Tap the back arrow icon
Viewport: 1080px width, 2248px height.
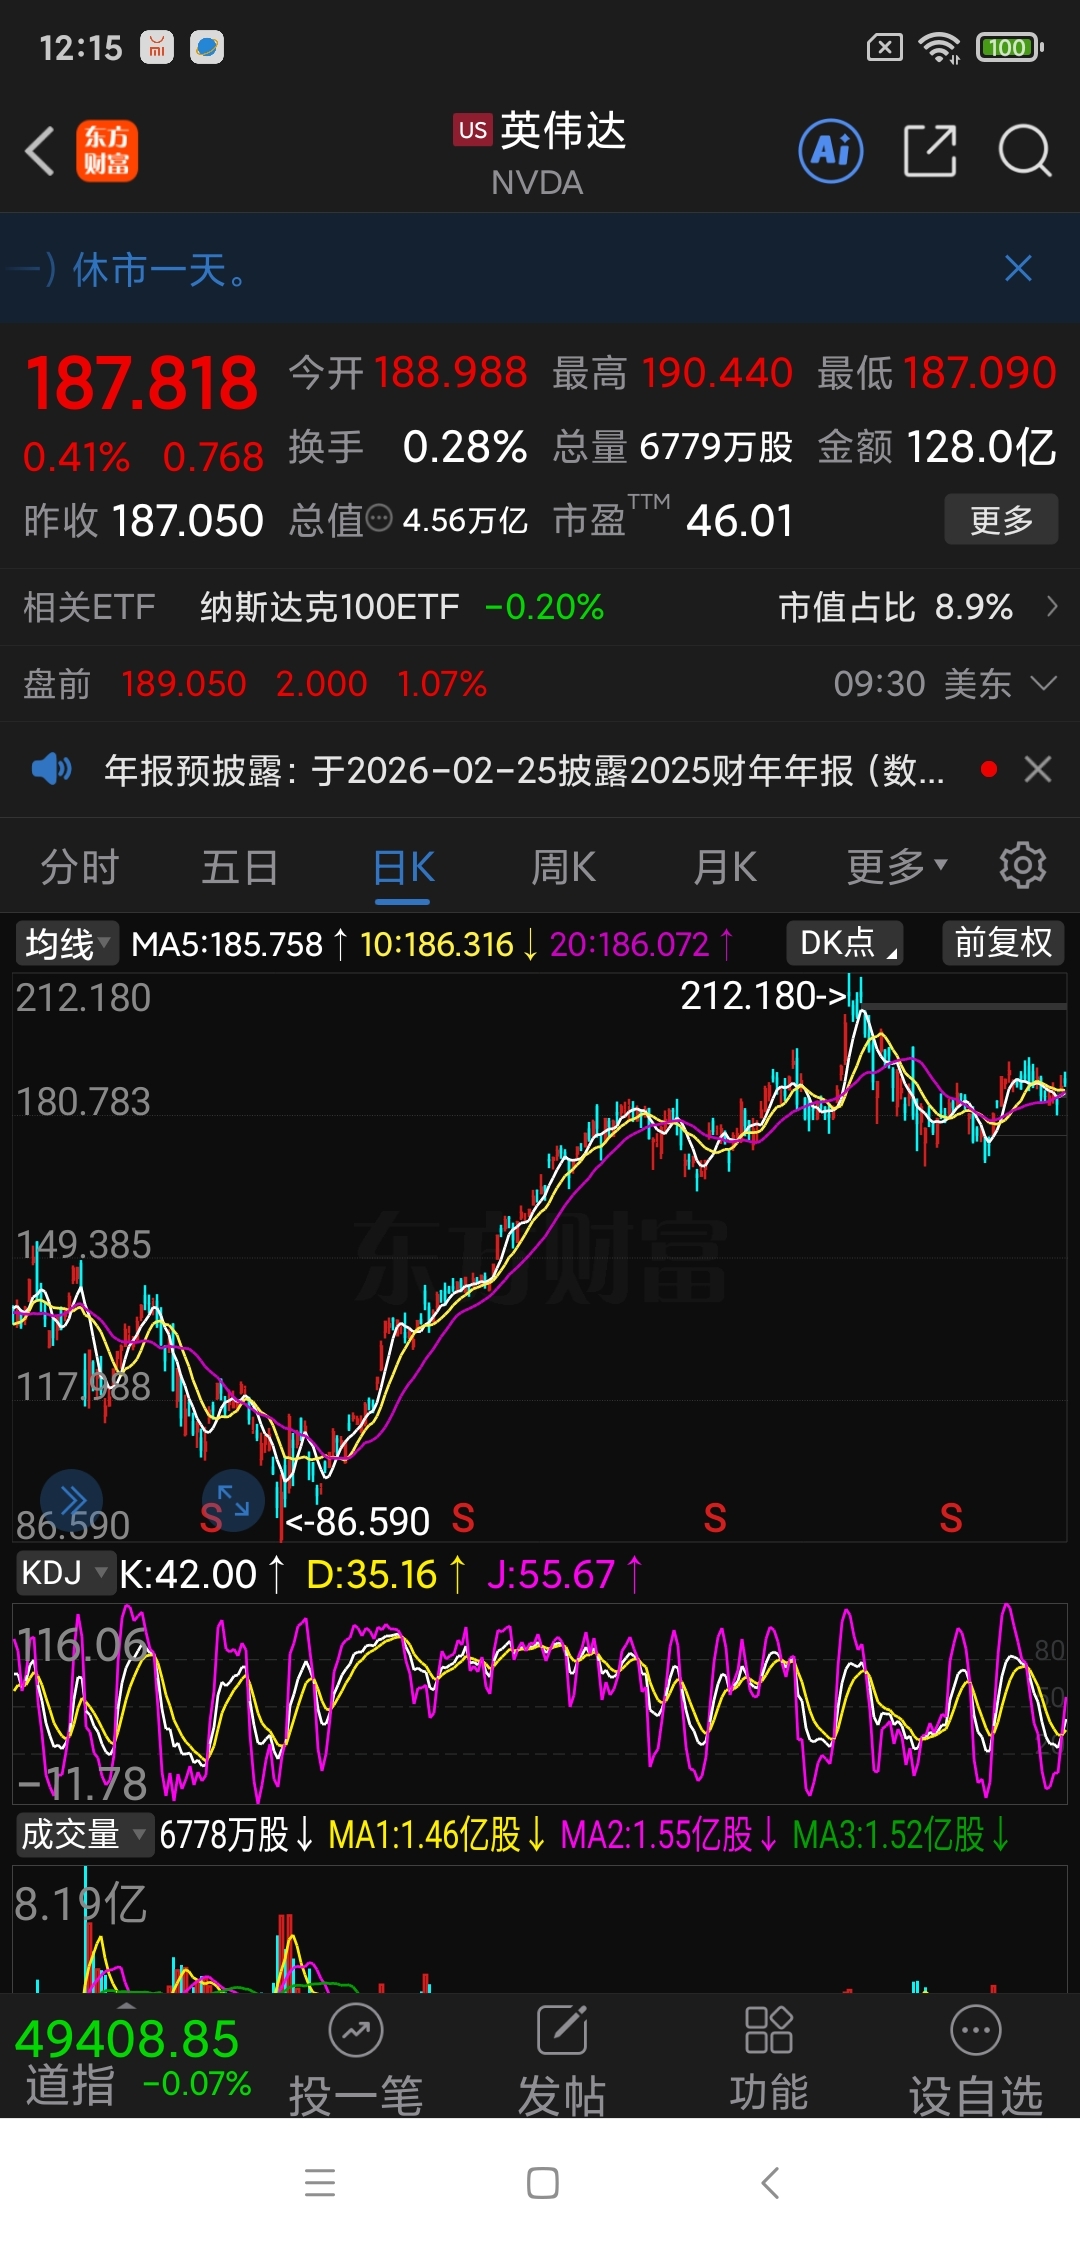click(x=40, y=152)
